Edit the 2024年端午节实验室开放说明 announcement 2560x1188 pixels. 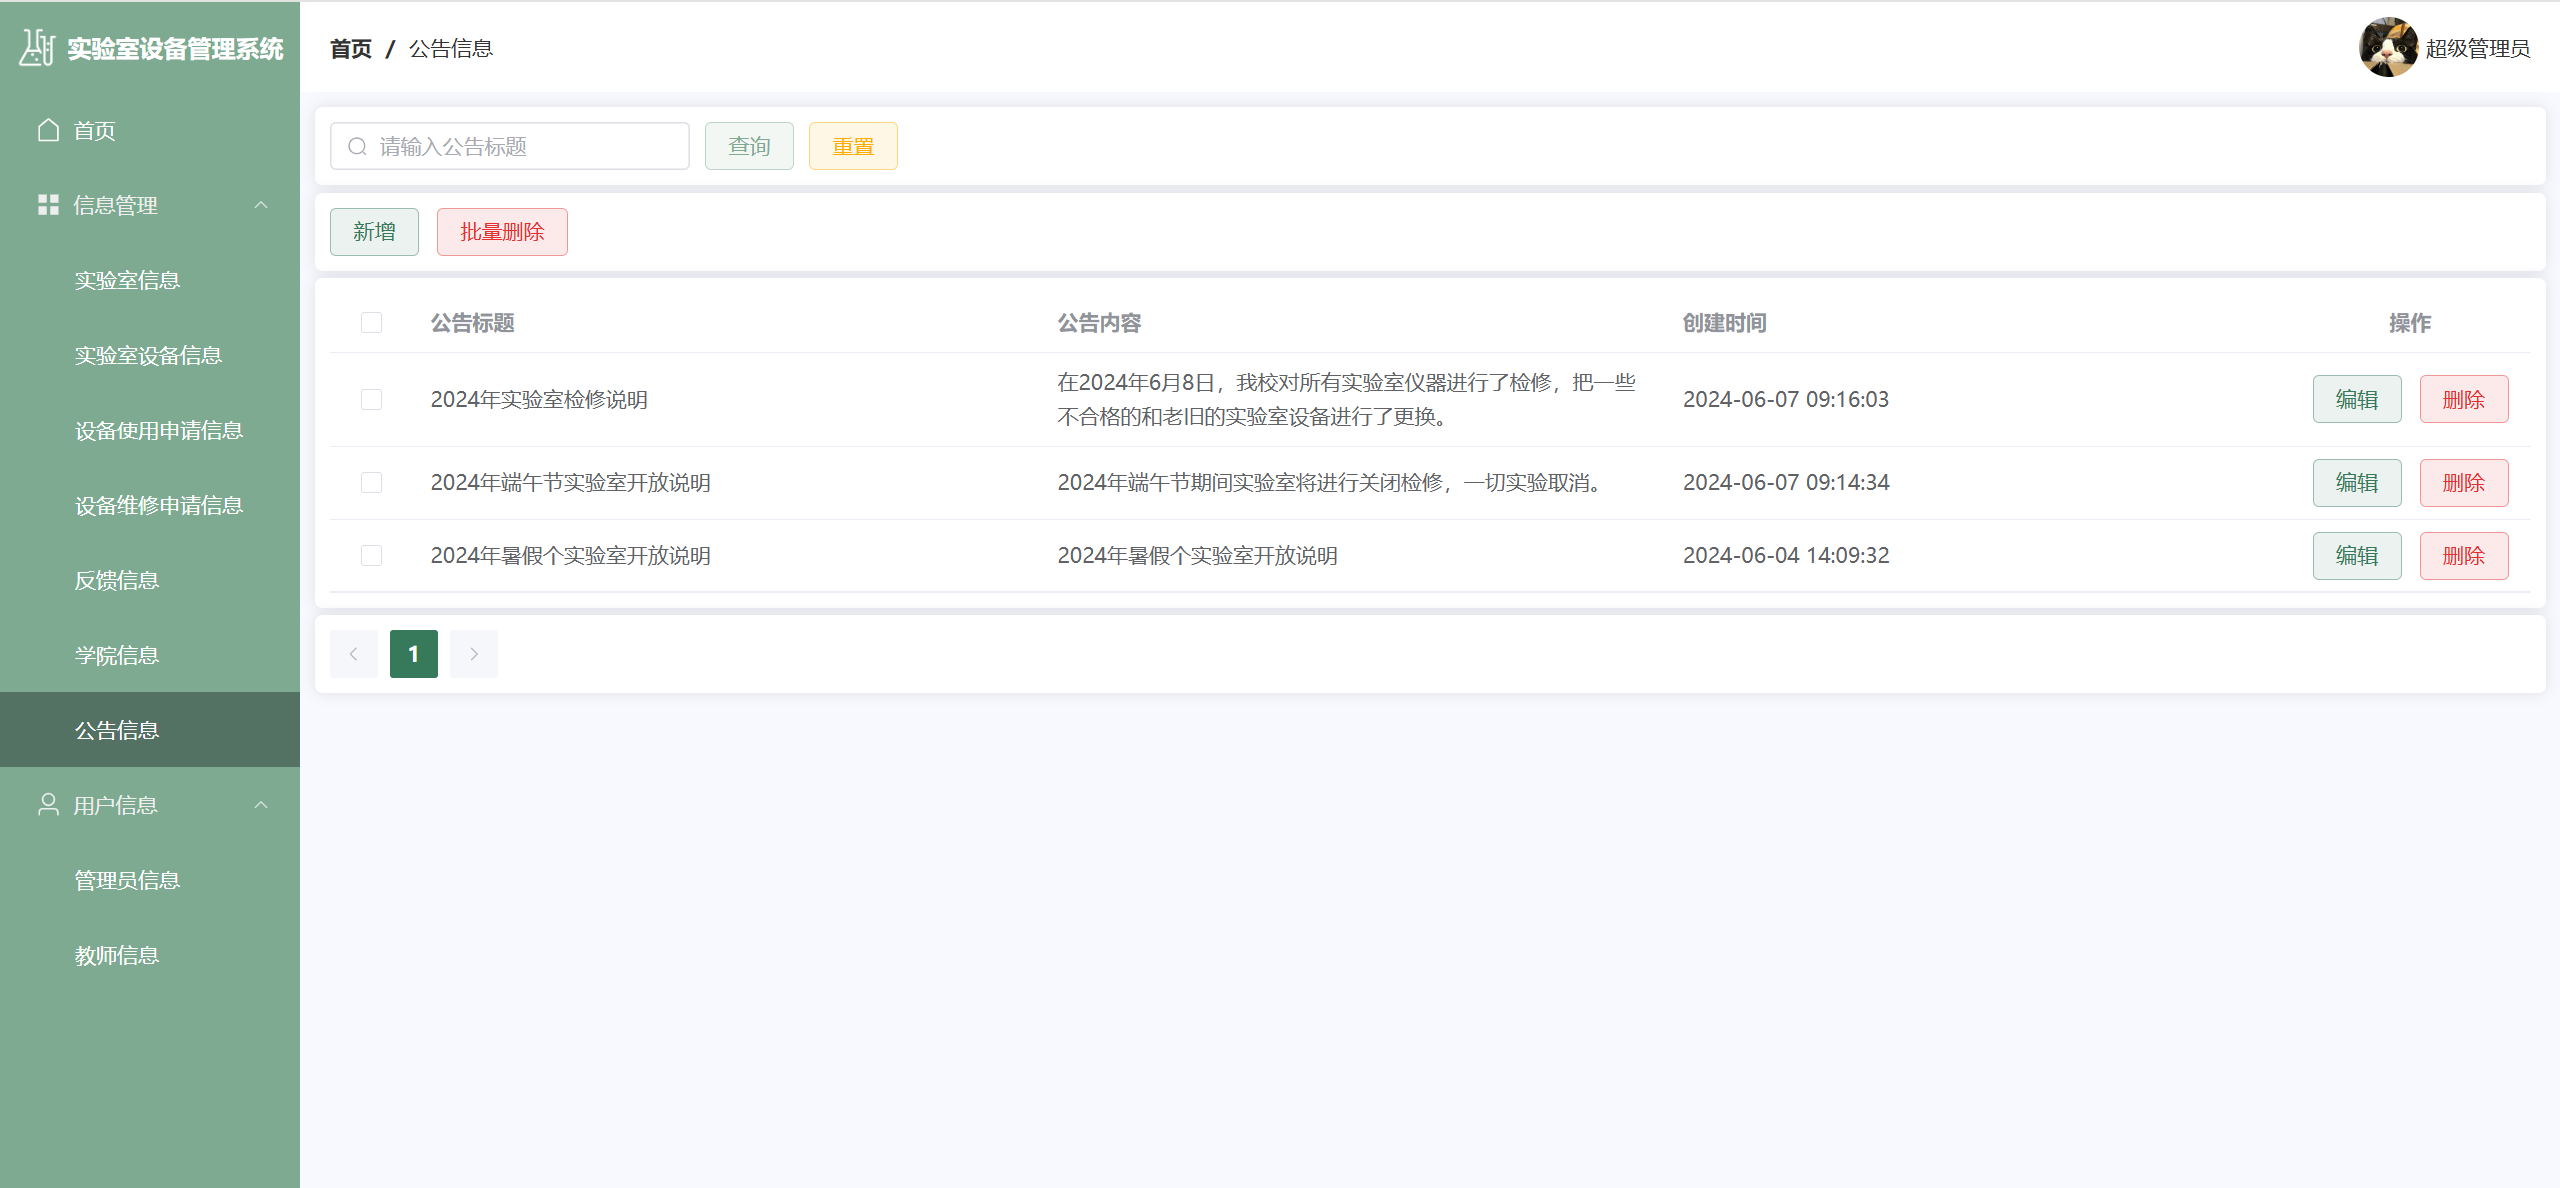2356,483
